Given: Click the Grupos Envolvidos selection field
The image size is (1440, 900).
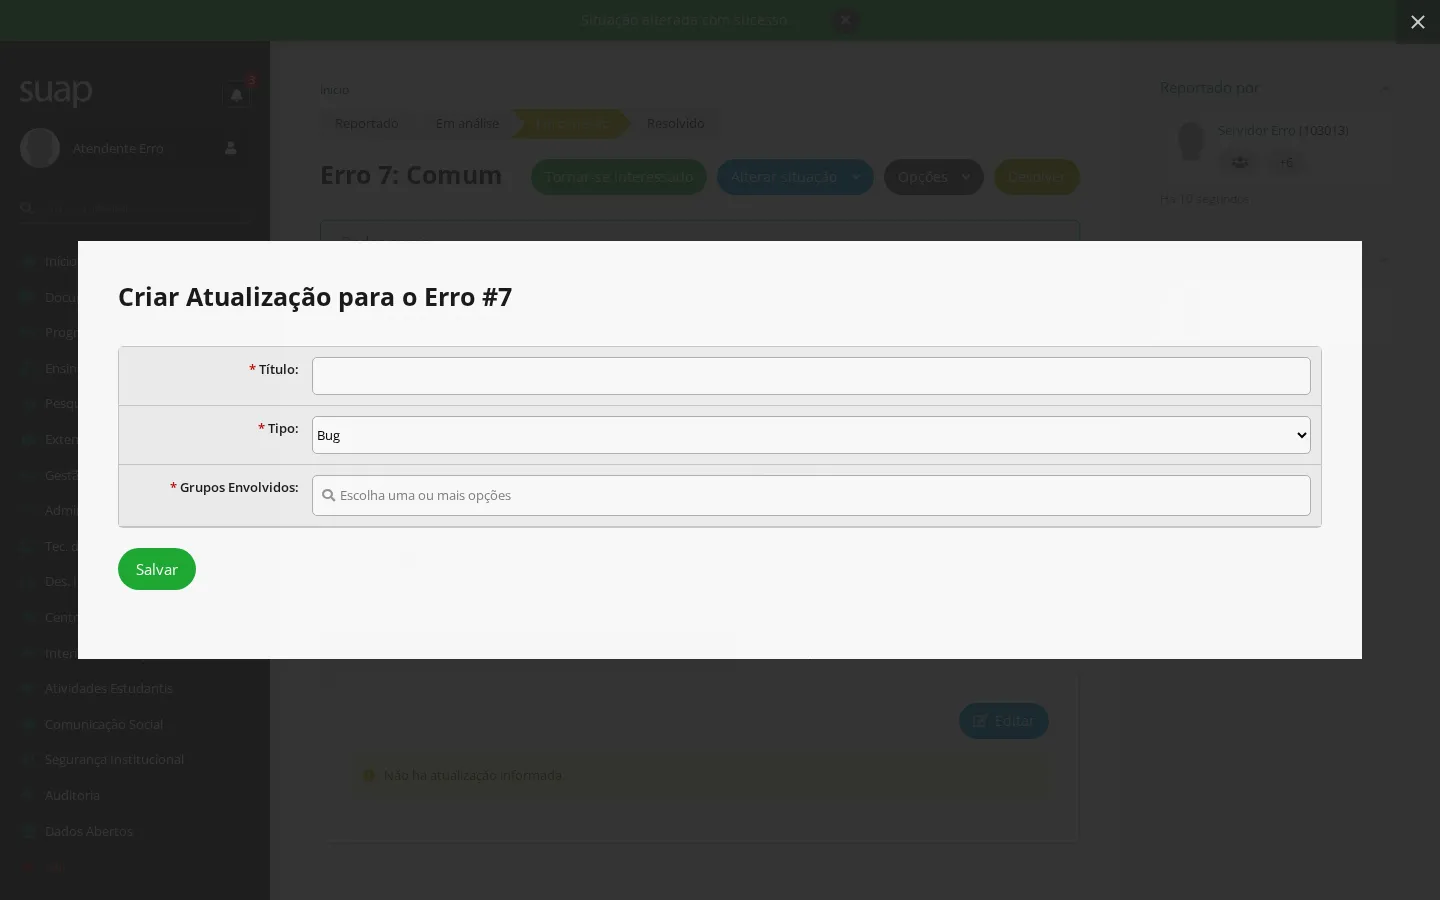Looking at the screenshot, I should [x=811, y=496].
